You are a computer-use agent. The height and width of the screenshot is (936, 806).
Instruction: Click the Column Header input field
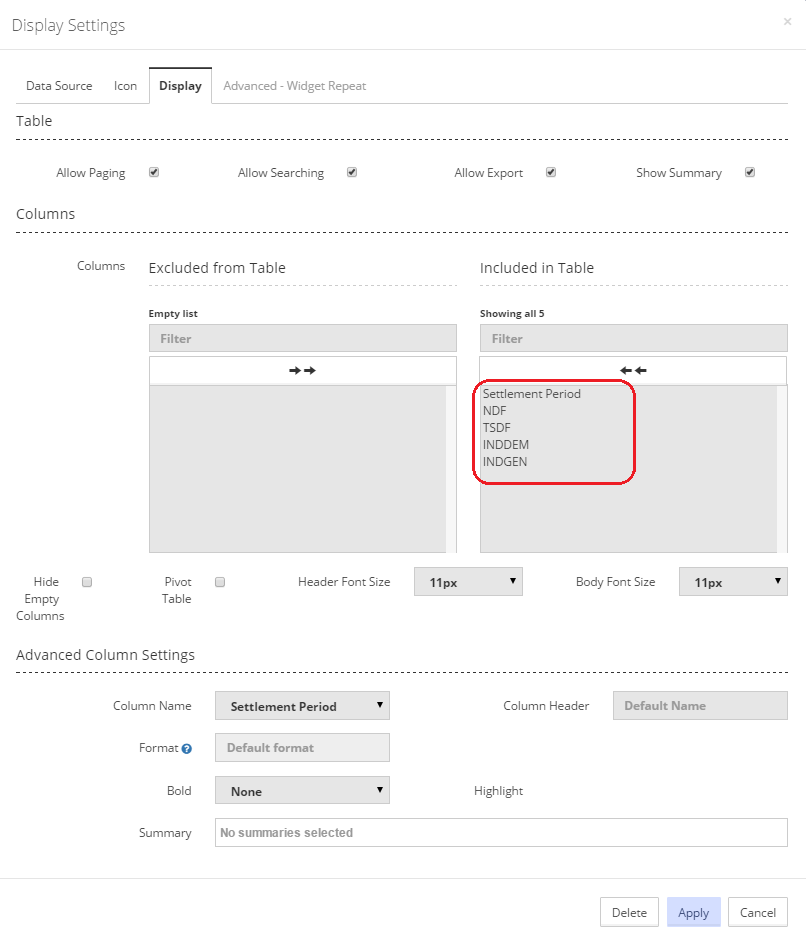click(700, 706)
